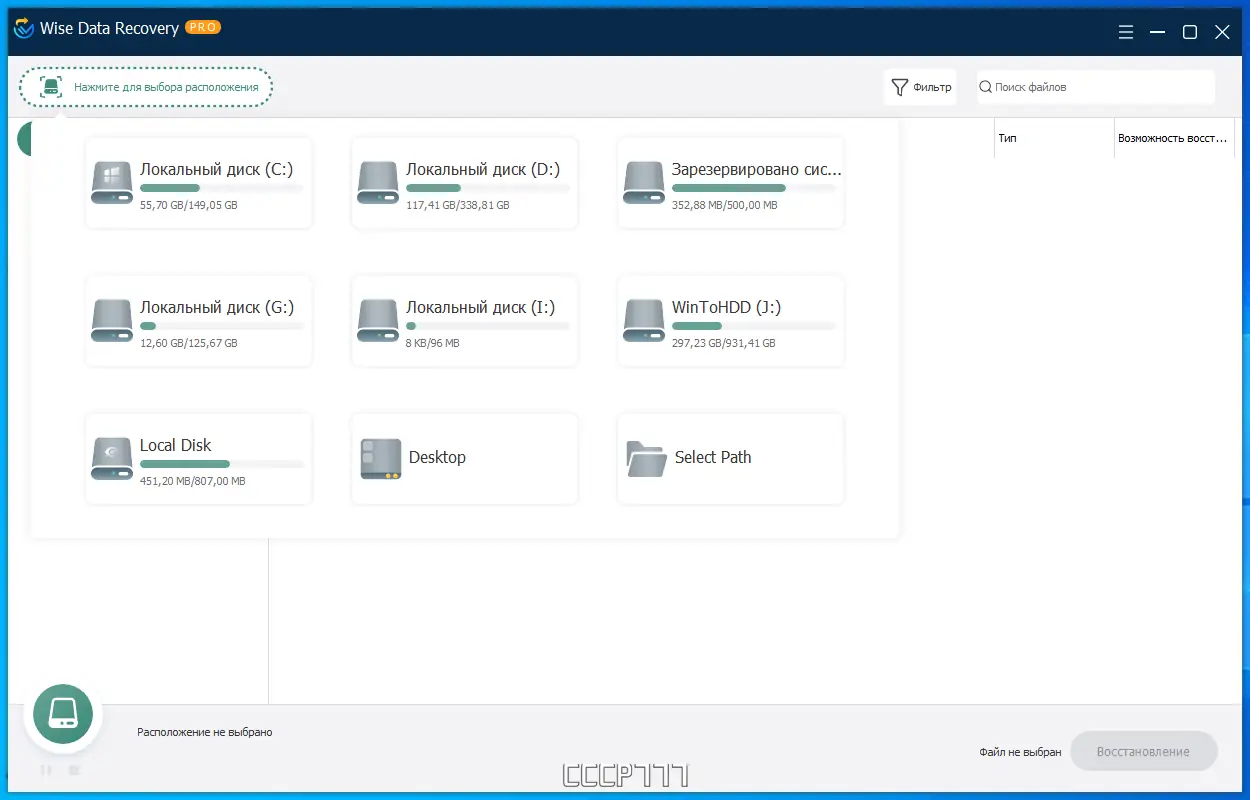Click the 352,88 MB/500,00 MB size text
Screen dimensions: 1250x800
724,205
